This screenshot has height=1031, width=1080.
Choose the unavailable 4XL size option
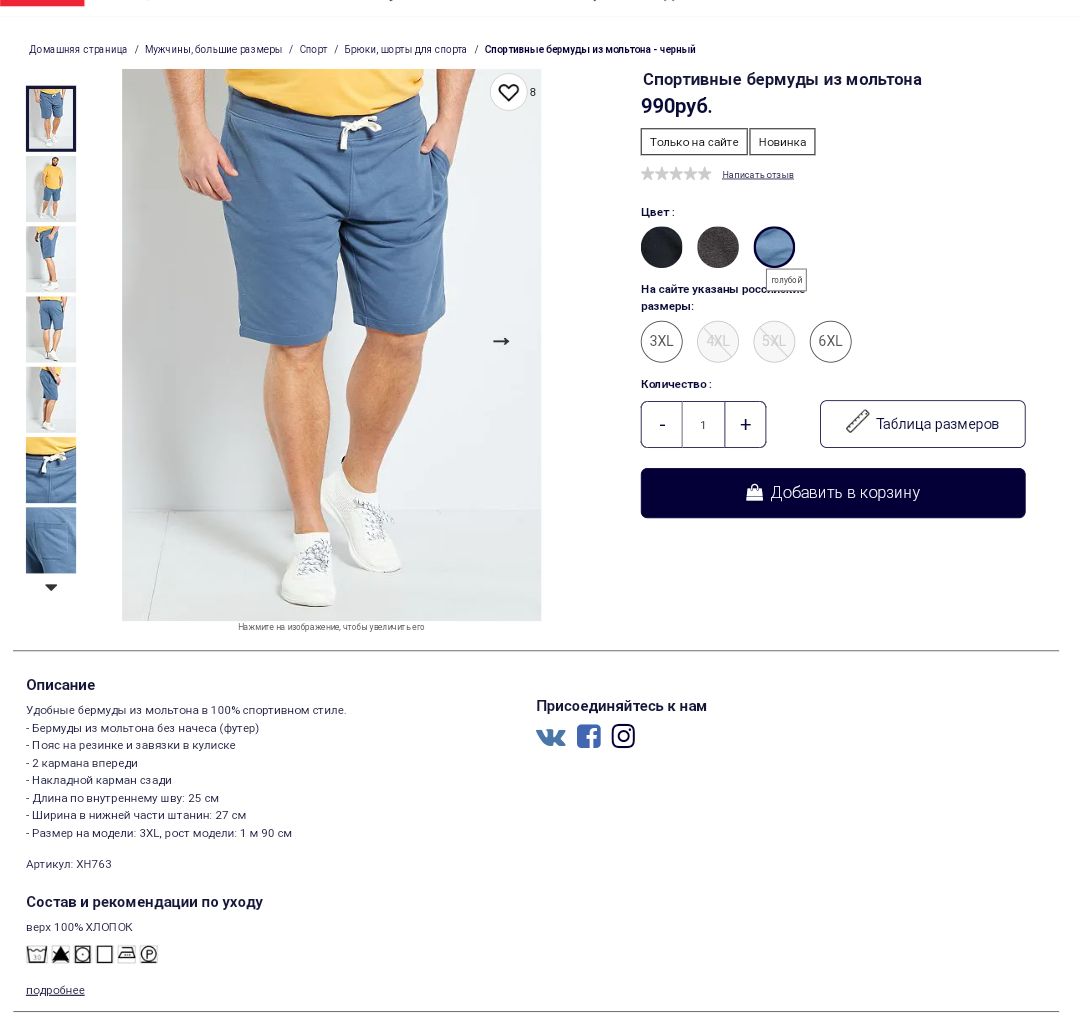point(718,342)
